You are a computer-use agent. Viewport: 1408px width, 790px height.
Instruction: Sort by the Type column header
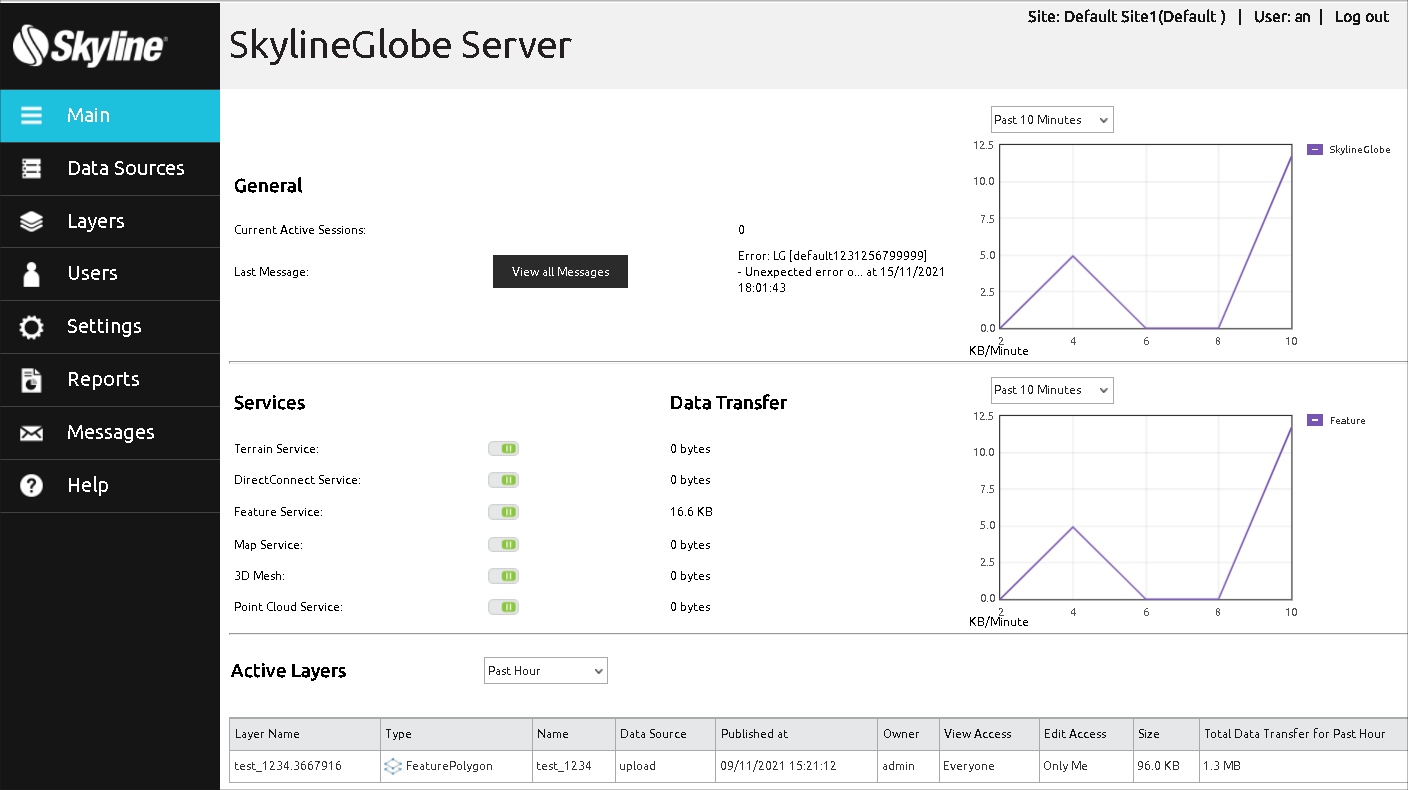point(456,734)
